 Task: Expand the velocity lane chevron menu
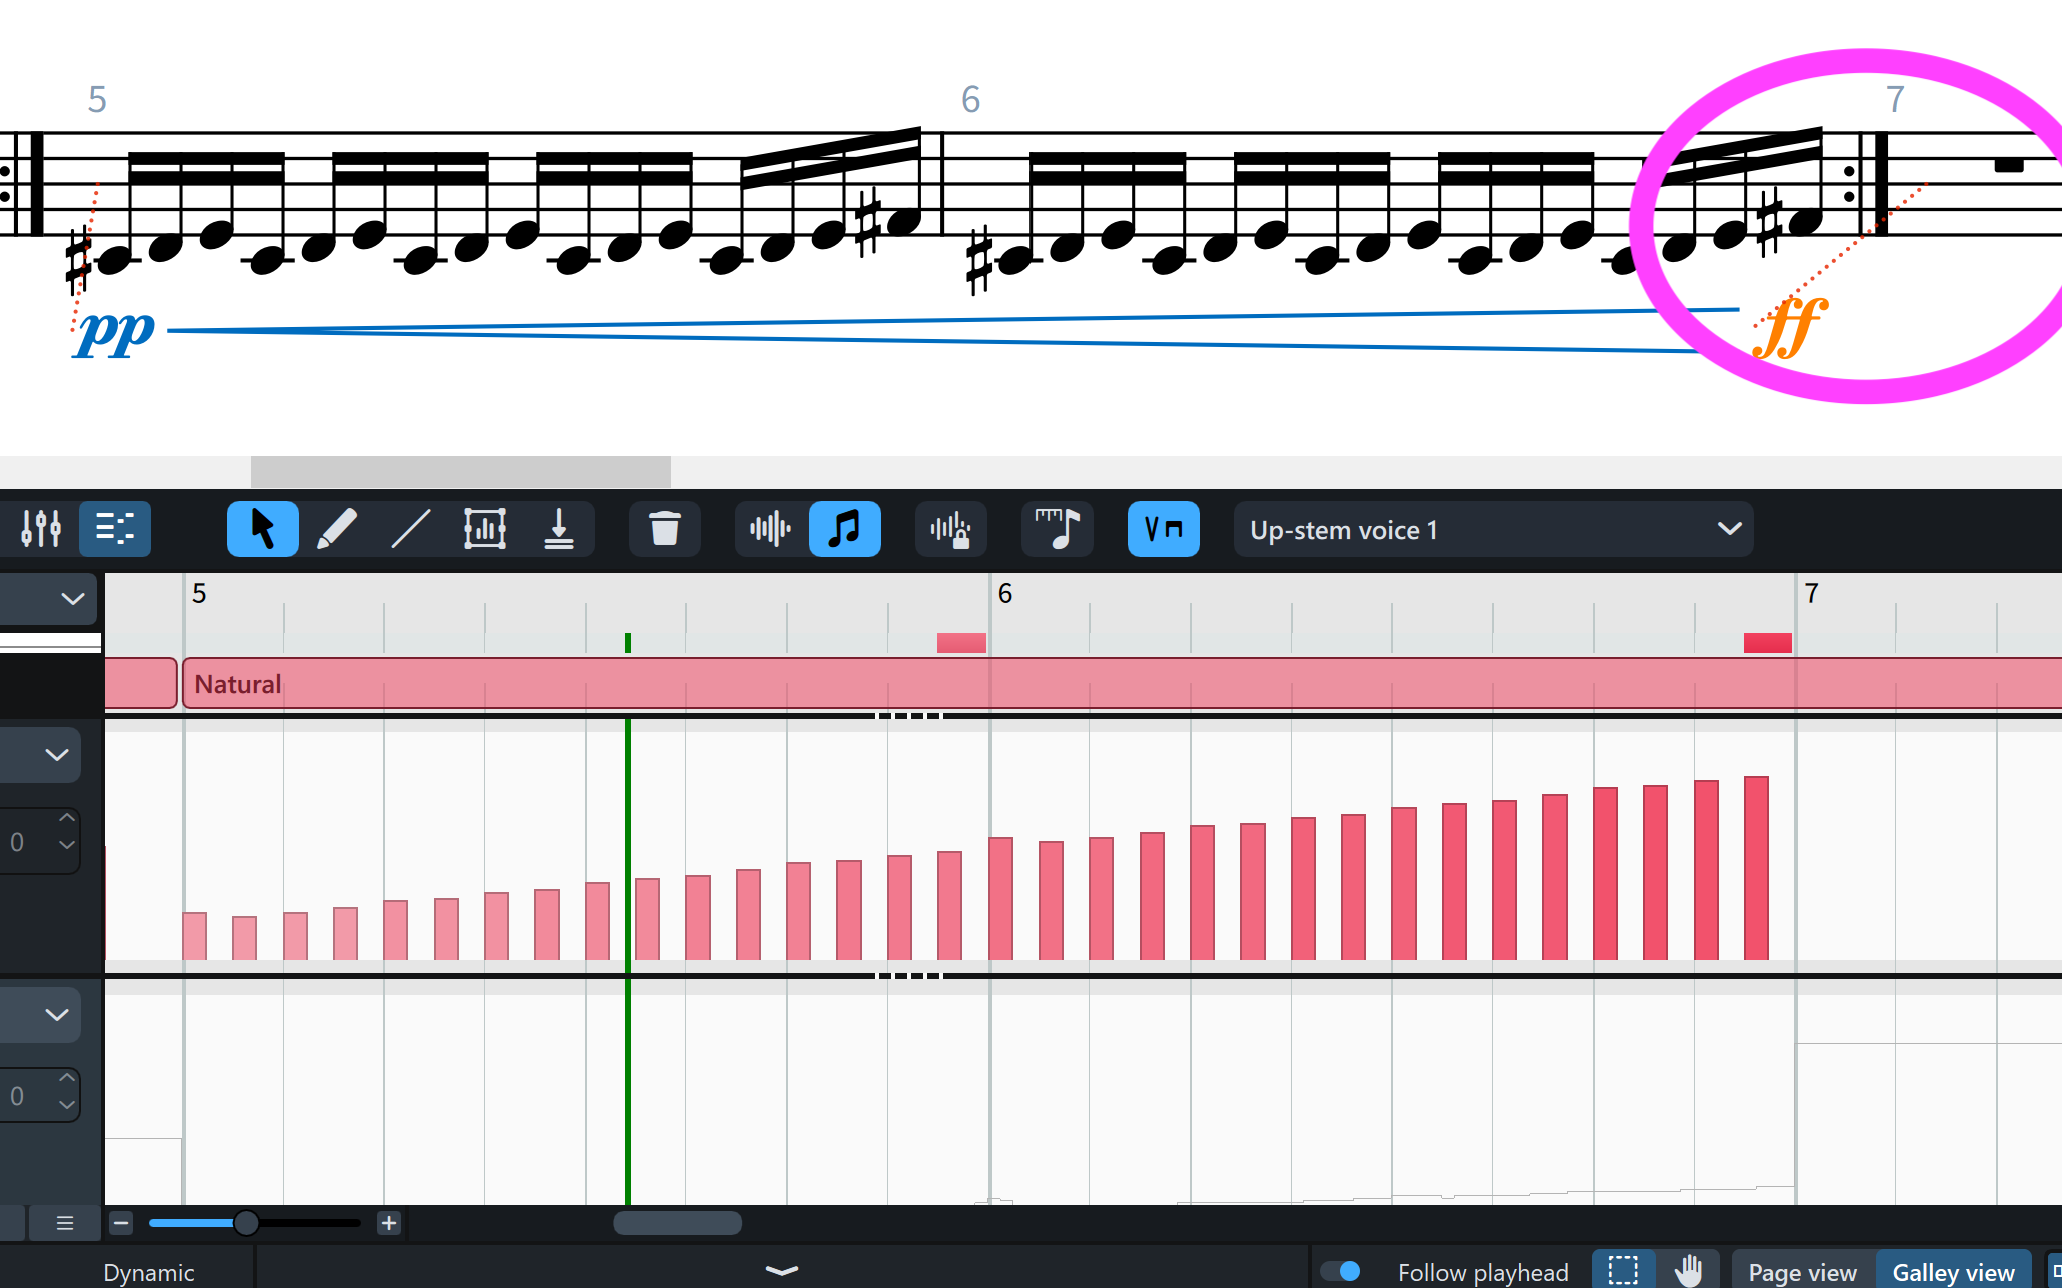pos(56,755)
